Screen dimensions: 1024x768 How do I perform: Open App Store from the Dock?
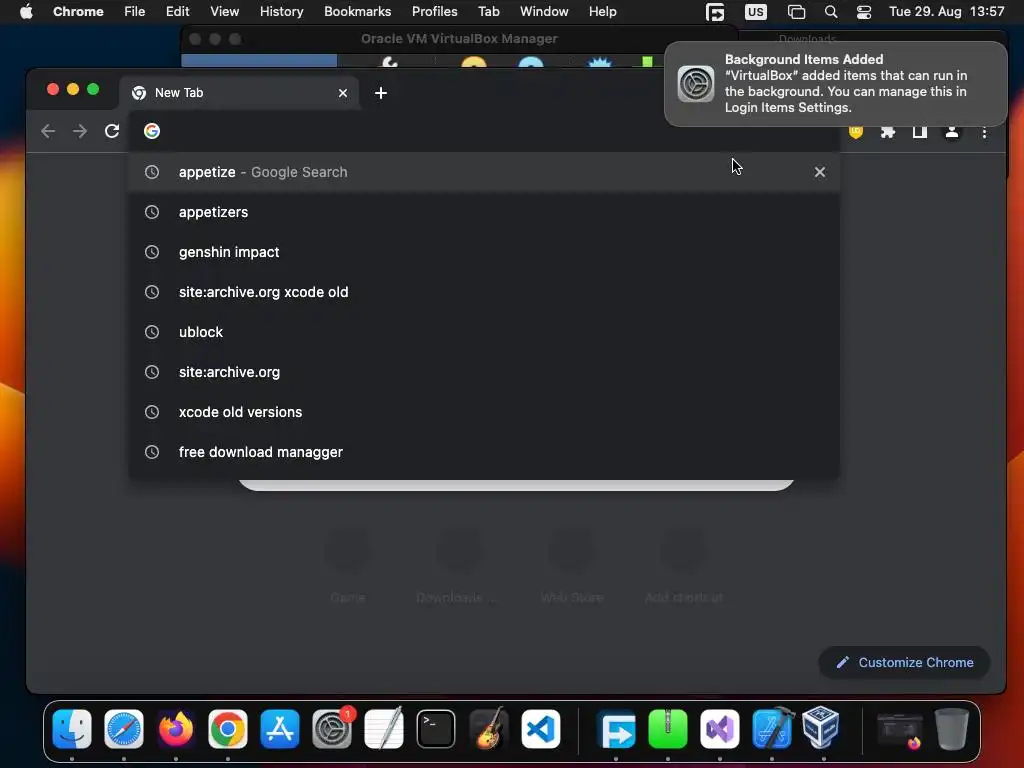point(280,729)
